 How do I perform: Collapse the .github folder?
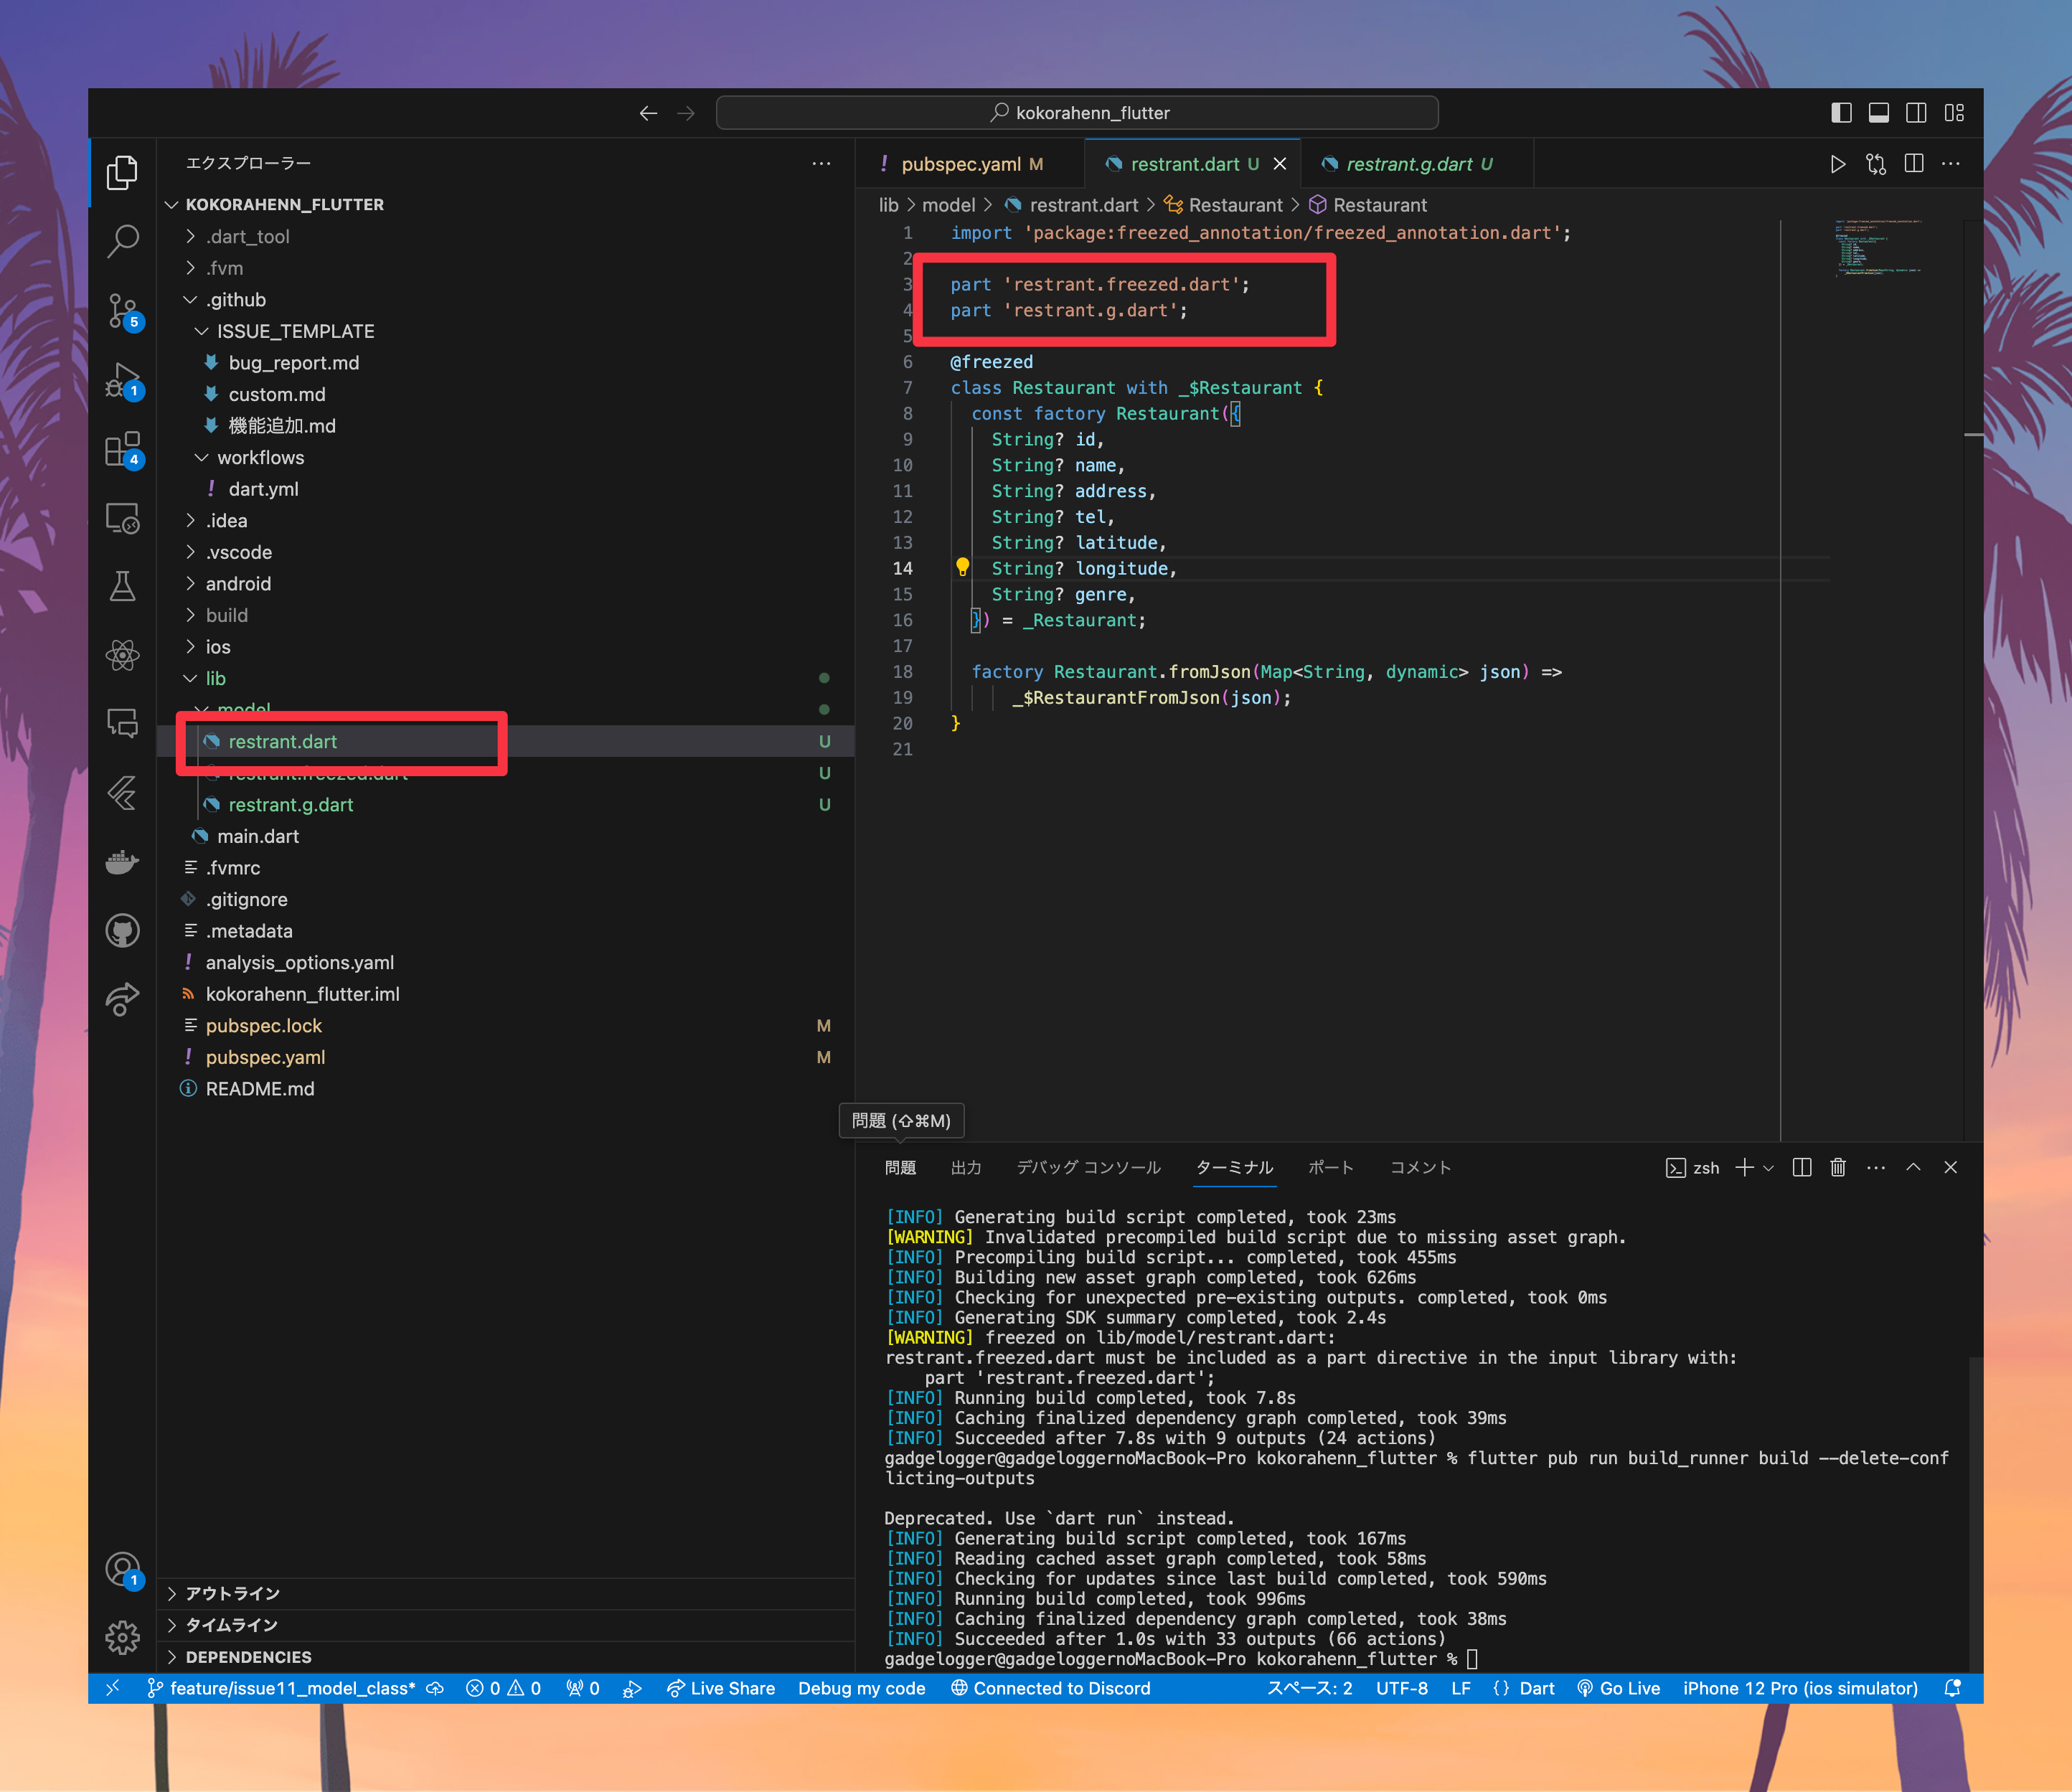point(236,300)
